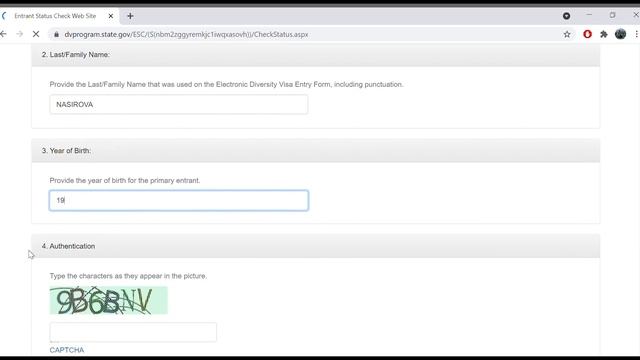Open the Extensions puzzle menu
640x360 pixels.
pyautogui.click(x=604, y=34)
